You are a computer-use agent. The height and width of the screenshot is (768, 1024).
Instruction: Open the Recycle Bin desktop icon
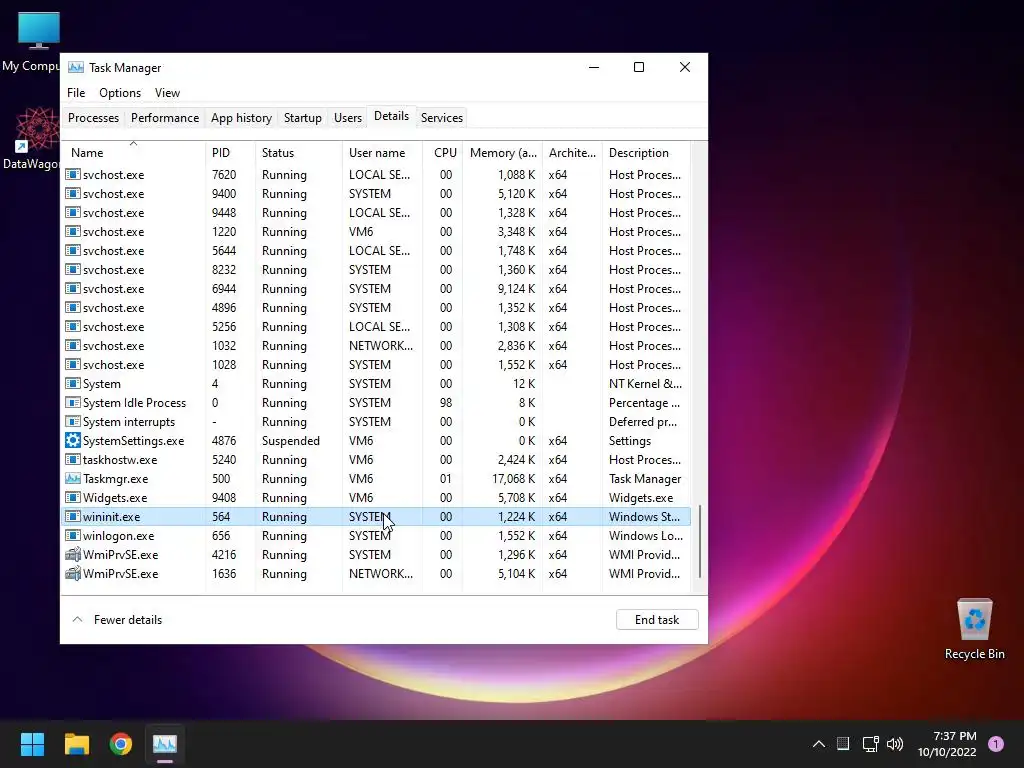coord(974,628)
